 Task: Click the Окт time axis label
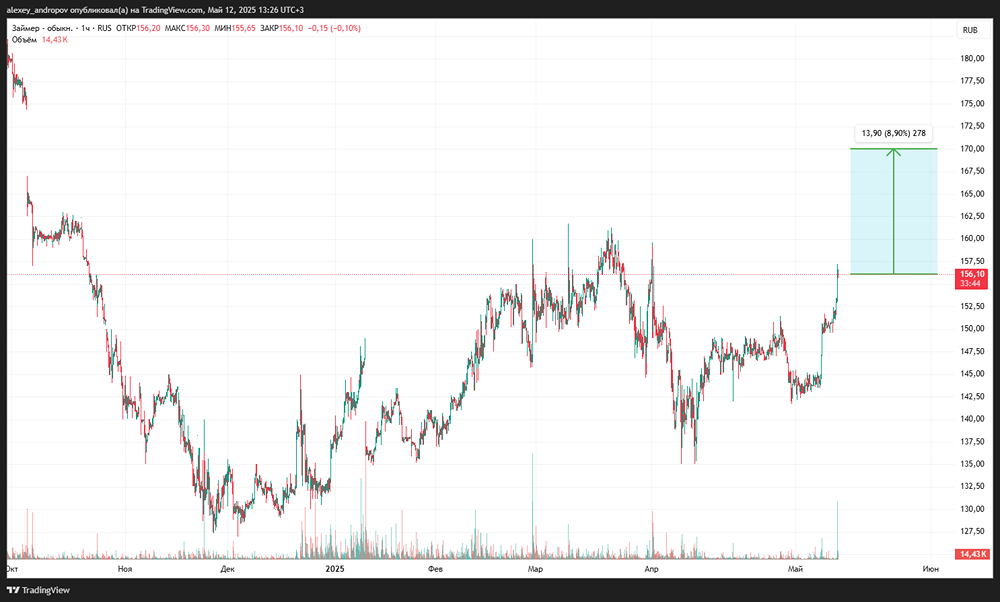11,569
